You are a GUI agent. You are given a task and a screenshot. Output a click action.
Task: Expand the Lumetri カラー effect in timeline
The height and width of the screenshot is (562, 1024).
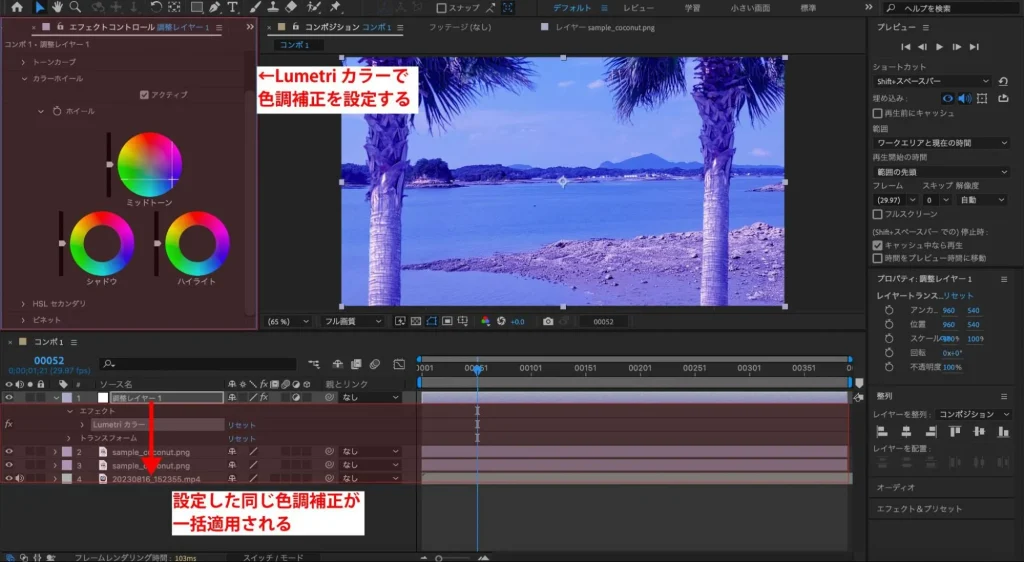[82, 425]
